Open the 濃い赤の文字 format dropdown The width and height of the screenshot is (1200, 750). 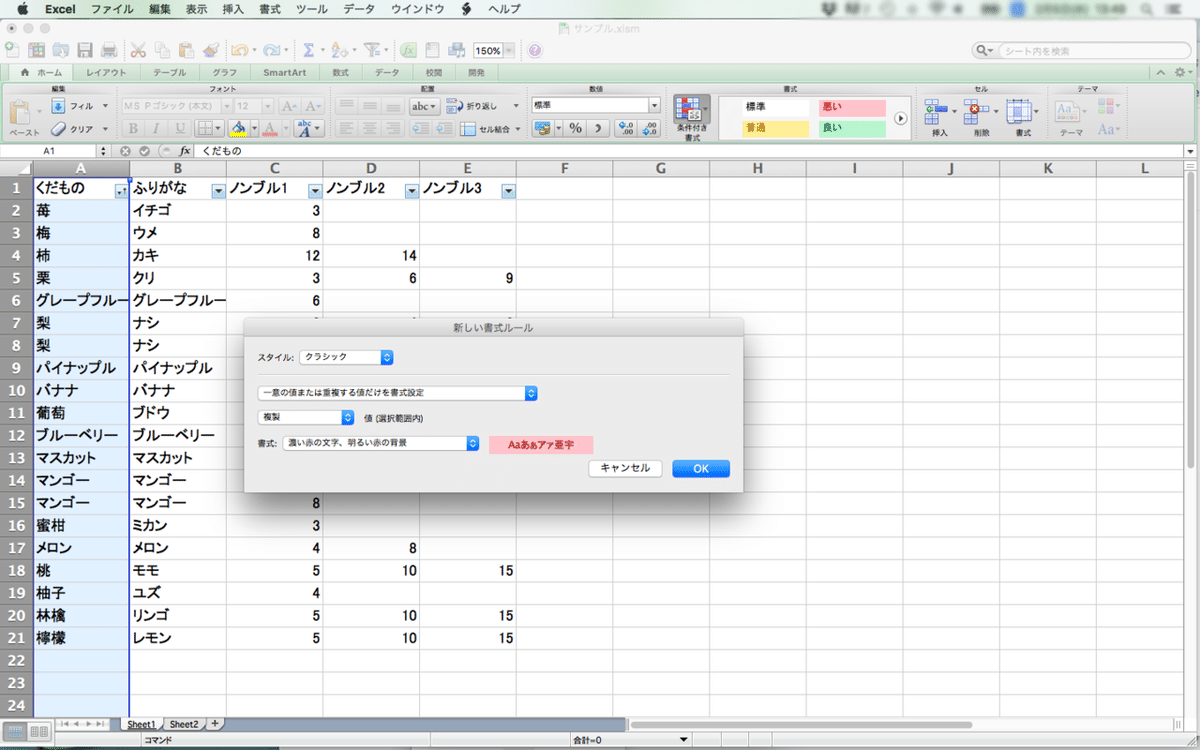click(381, 442)
